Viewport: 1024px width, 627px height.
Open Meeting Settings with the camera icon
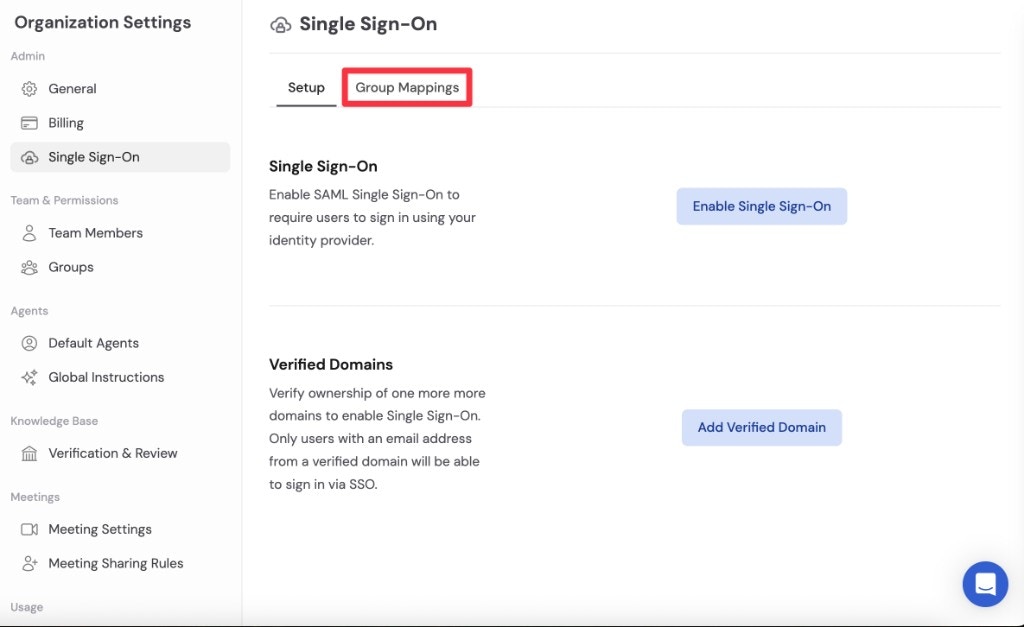pos(30,529)
